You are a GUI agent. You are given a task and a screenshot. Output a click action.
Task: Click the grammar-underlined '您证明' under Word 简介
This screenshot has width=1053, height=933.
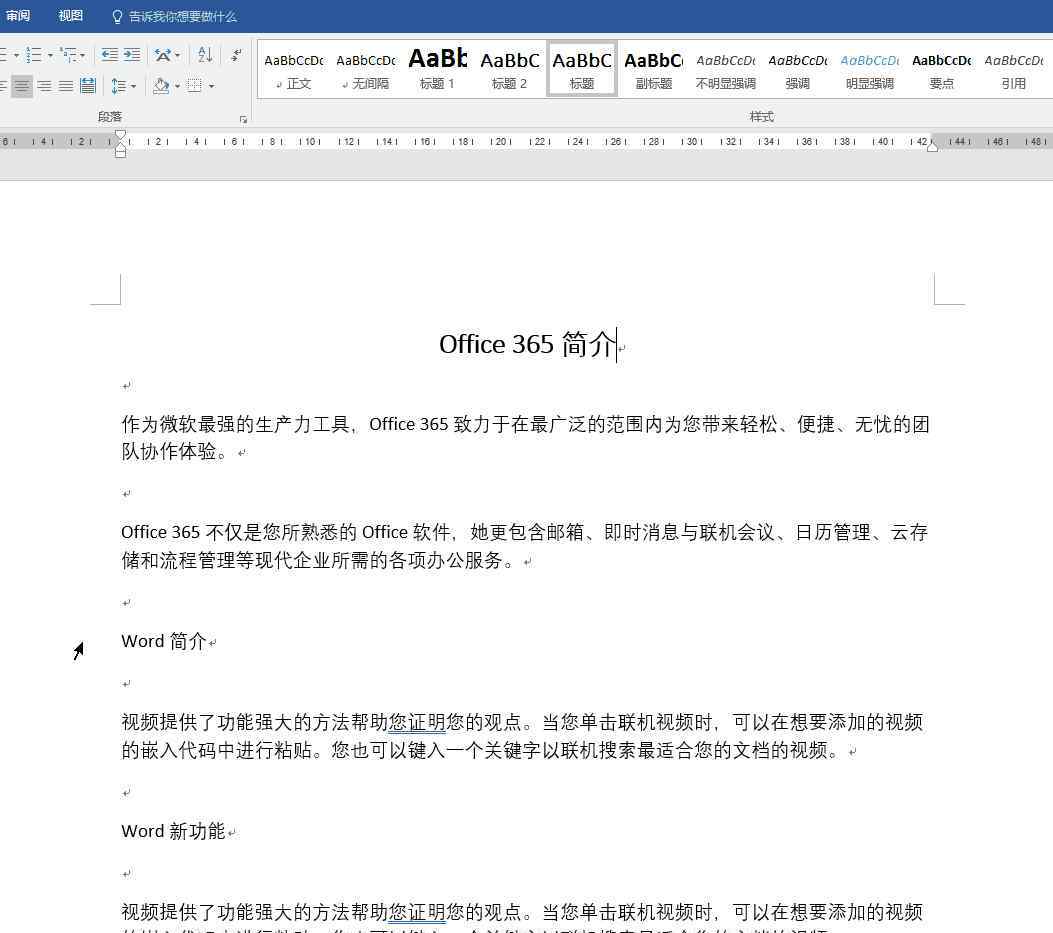click(417, 722)
